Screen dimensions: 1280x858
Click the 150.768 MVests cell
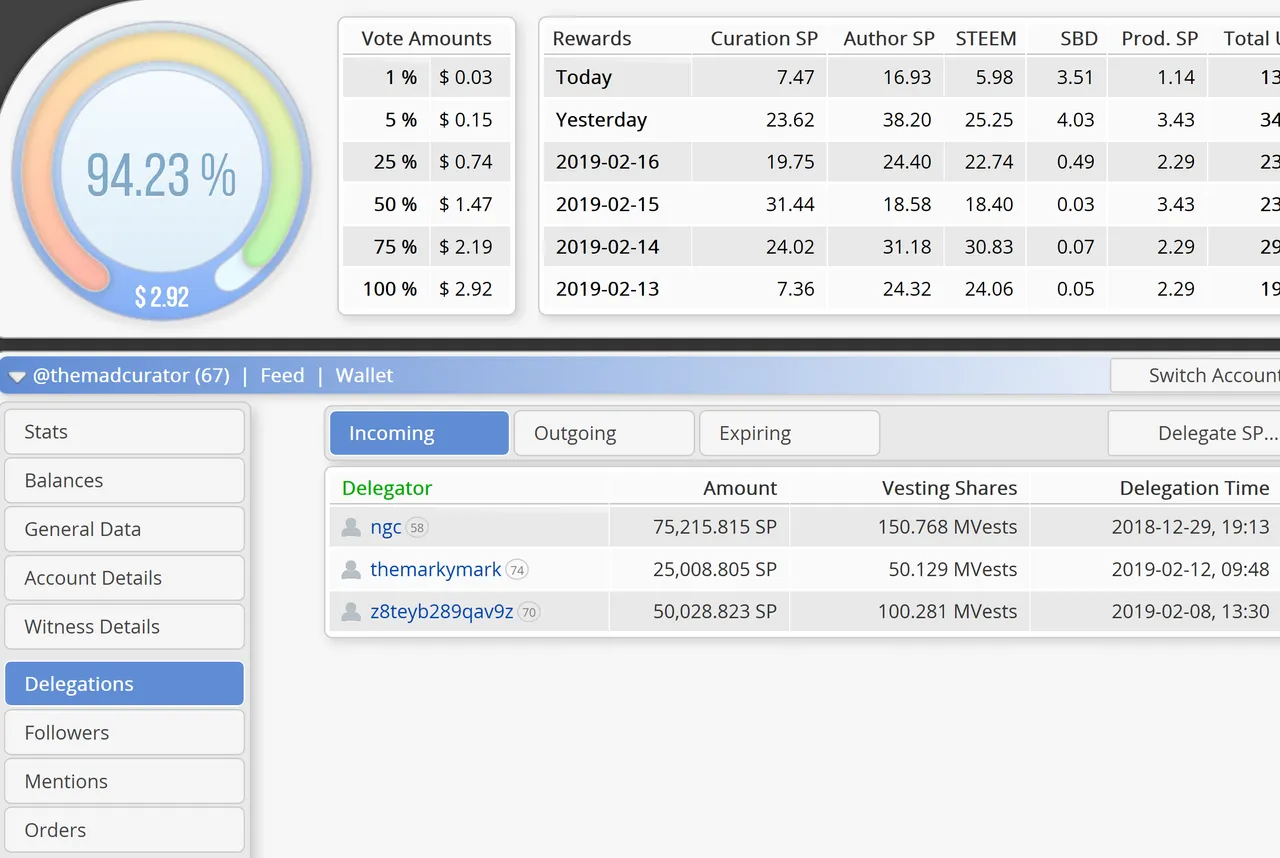click(x=947, y=527)
